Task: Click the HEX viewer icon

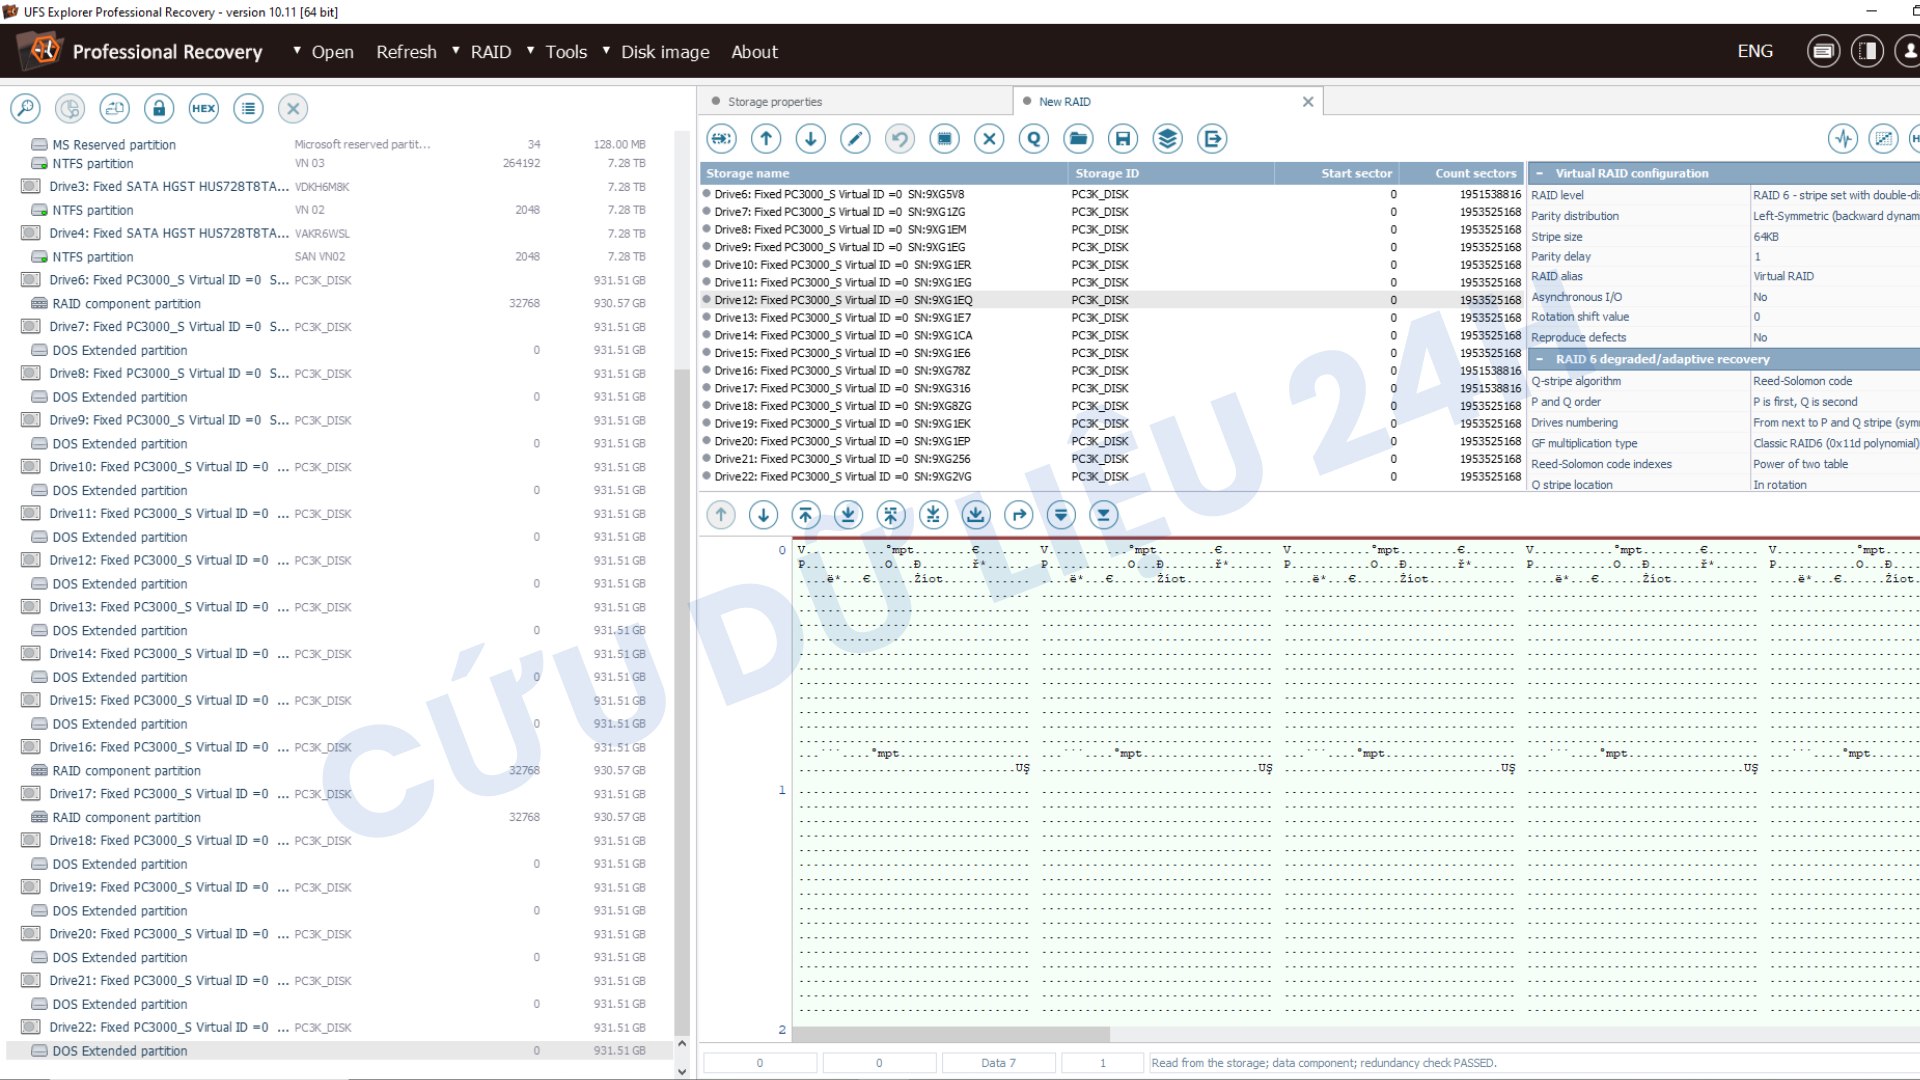Action: pos(204,109)
